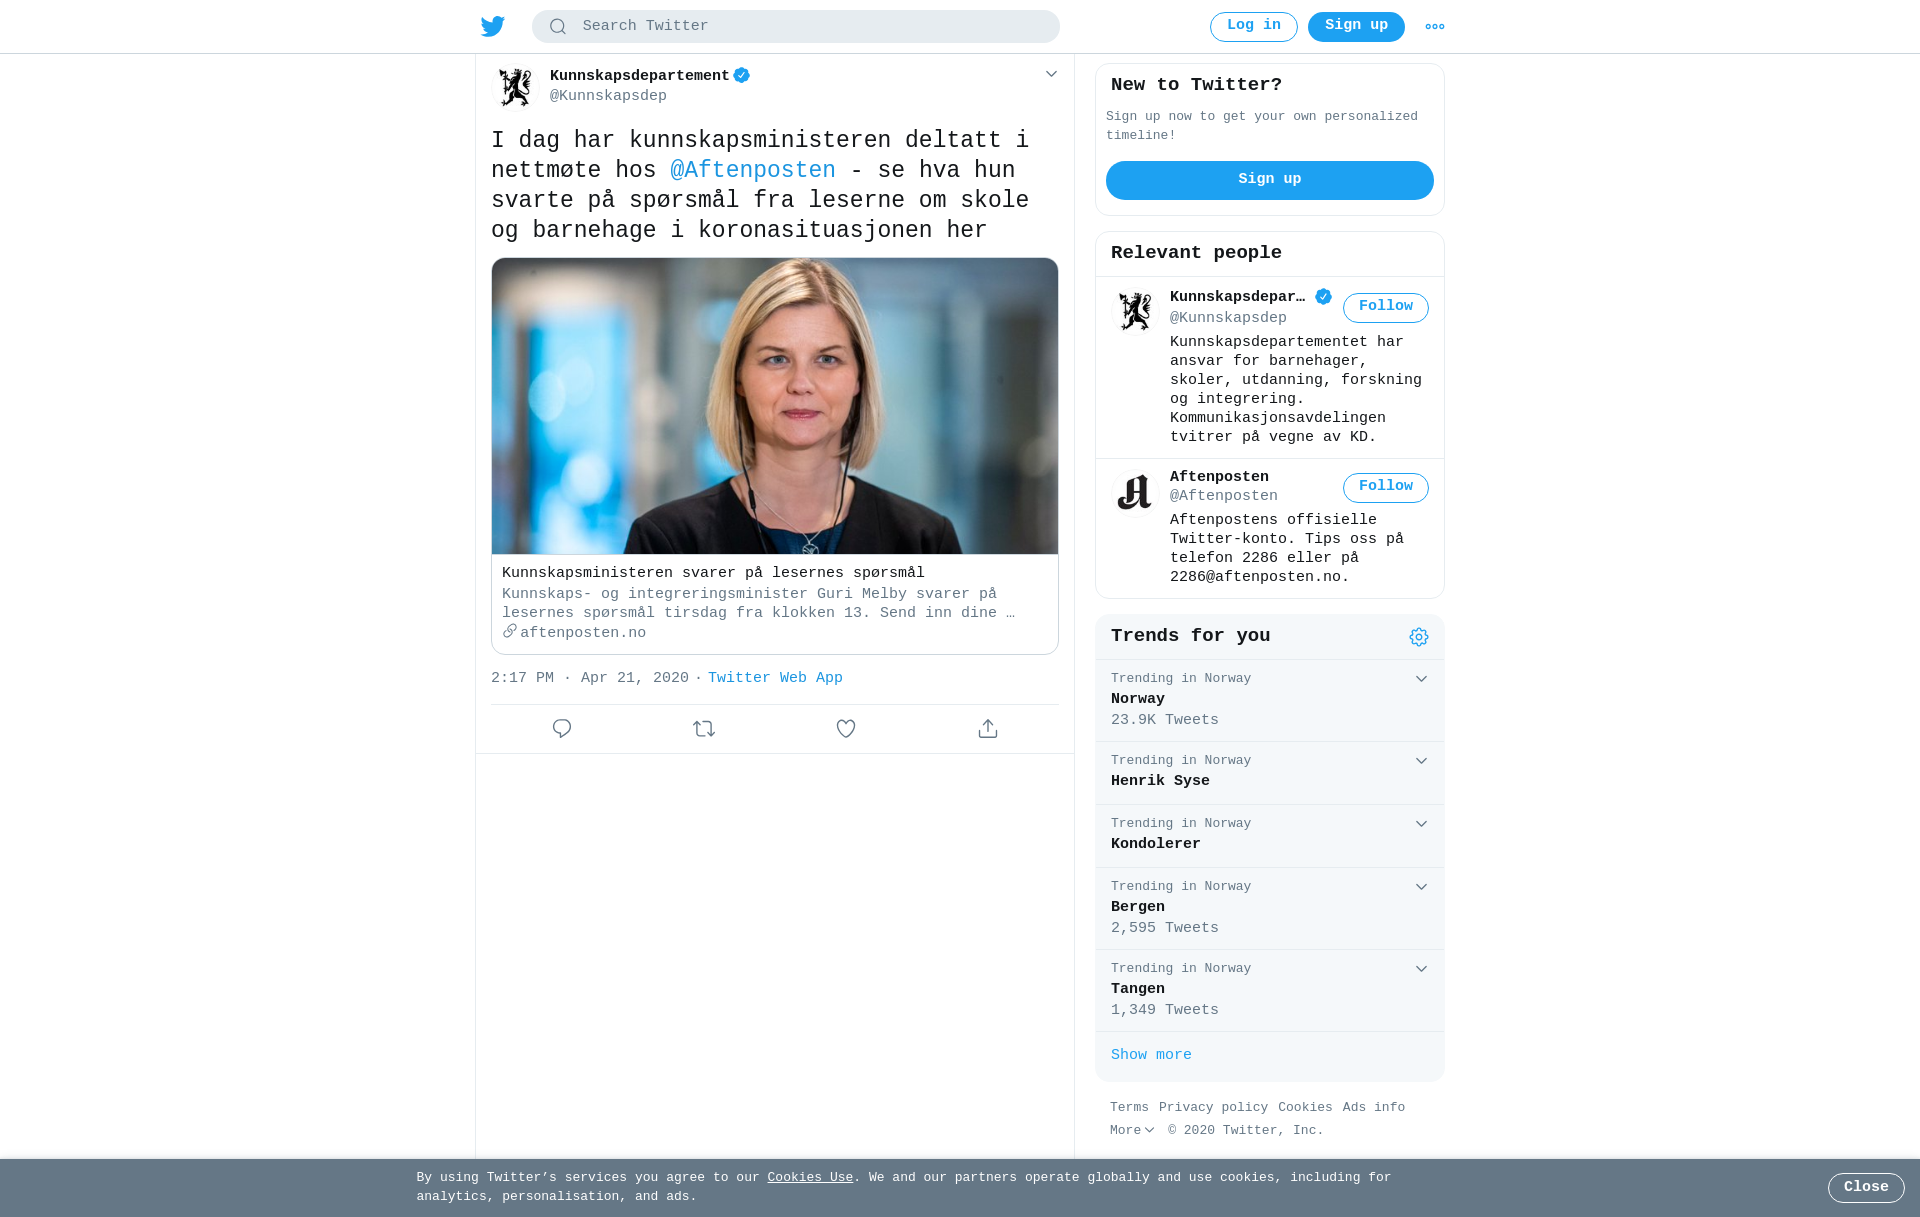Open the Aftenposten article preview image

(775, 406)
